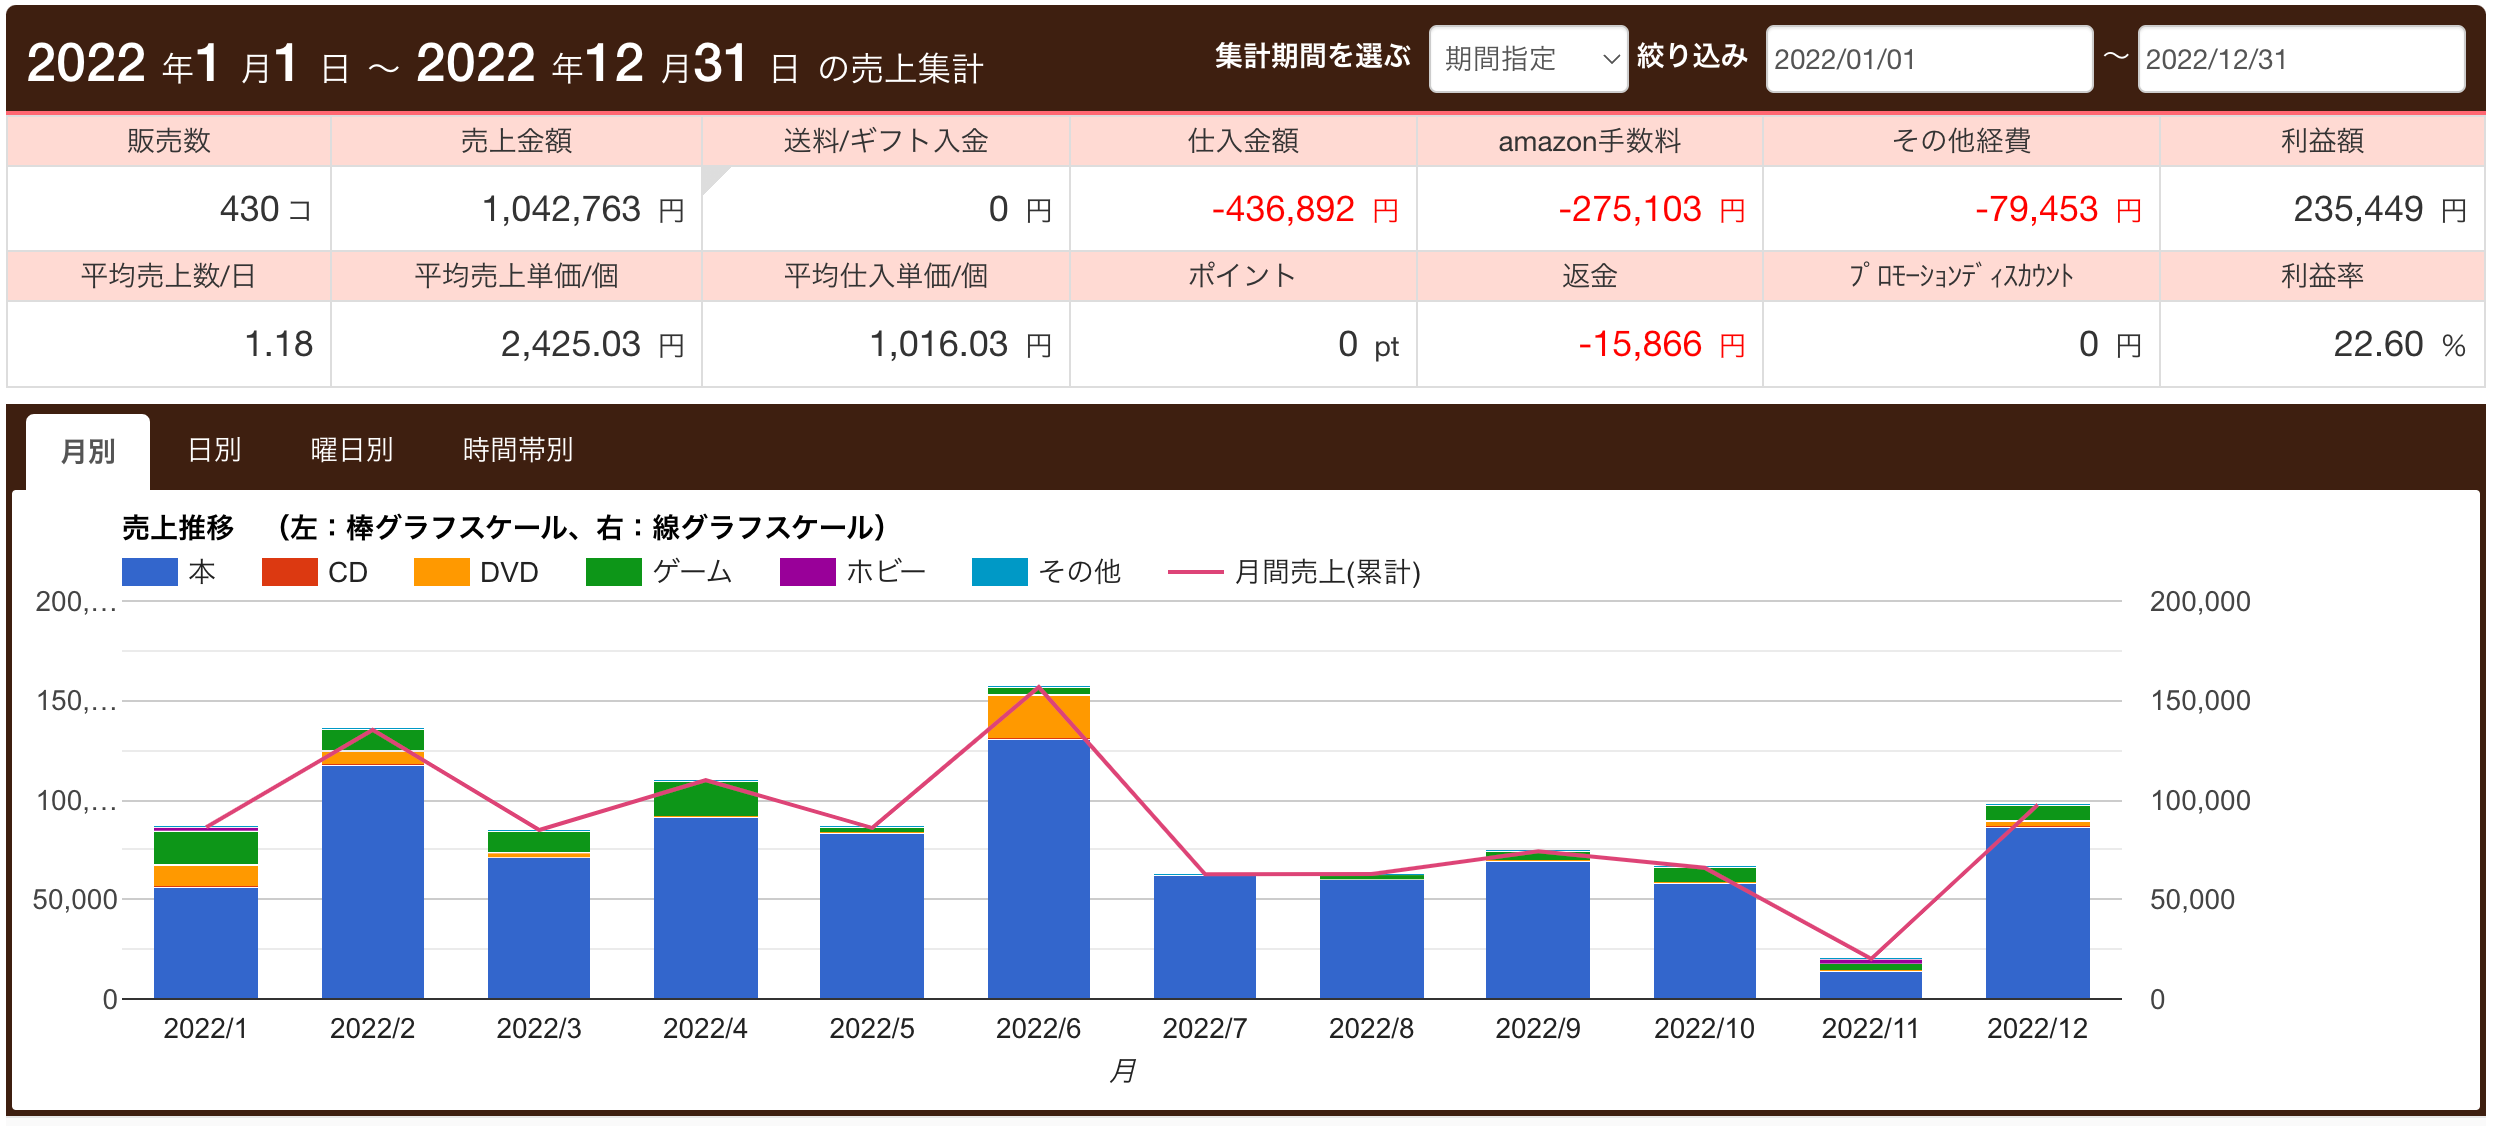This screenshot has width=2494, height=1126.
Task: Click the 2022/2 blue bar segment
Action: point(372,882)
